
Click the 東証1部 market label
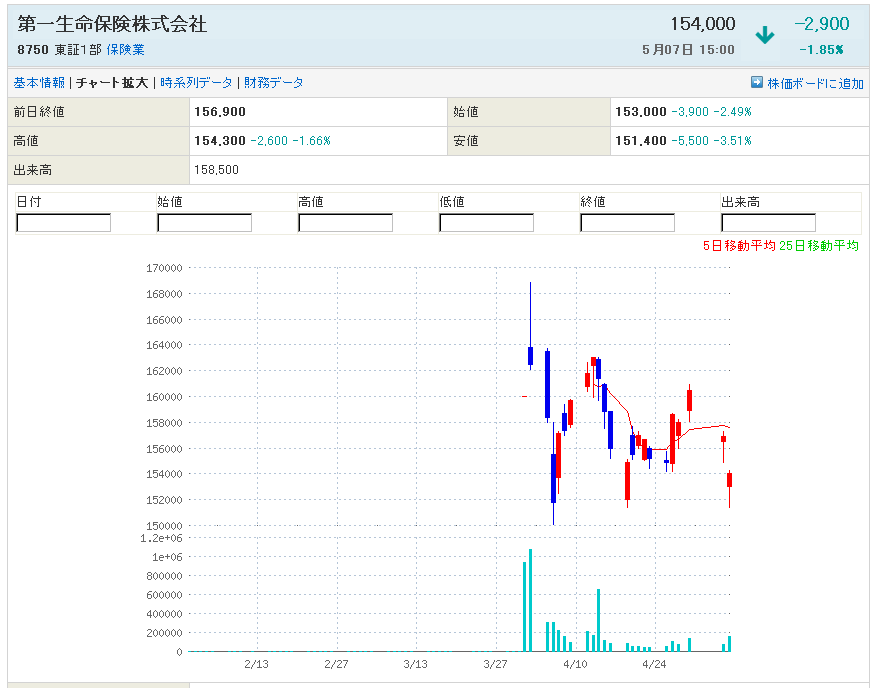click(x=78, y=50)
